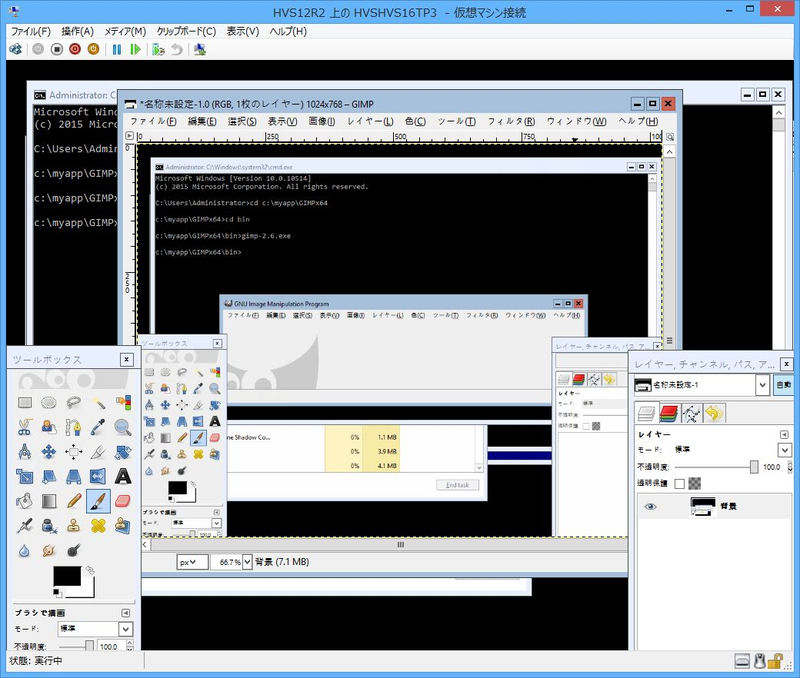The height and width of the screenshot is (678, 800).
Task: Select the Blend gradient tool in large Toolbox
Action: click(x=49, y=501)
